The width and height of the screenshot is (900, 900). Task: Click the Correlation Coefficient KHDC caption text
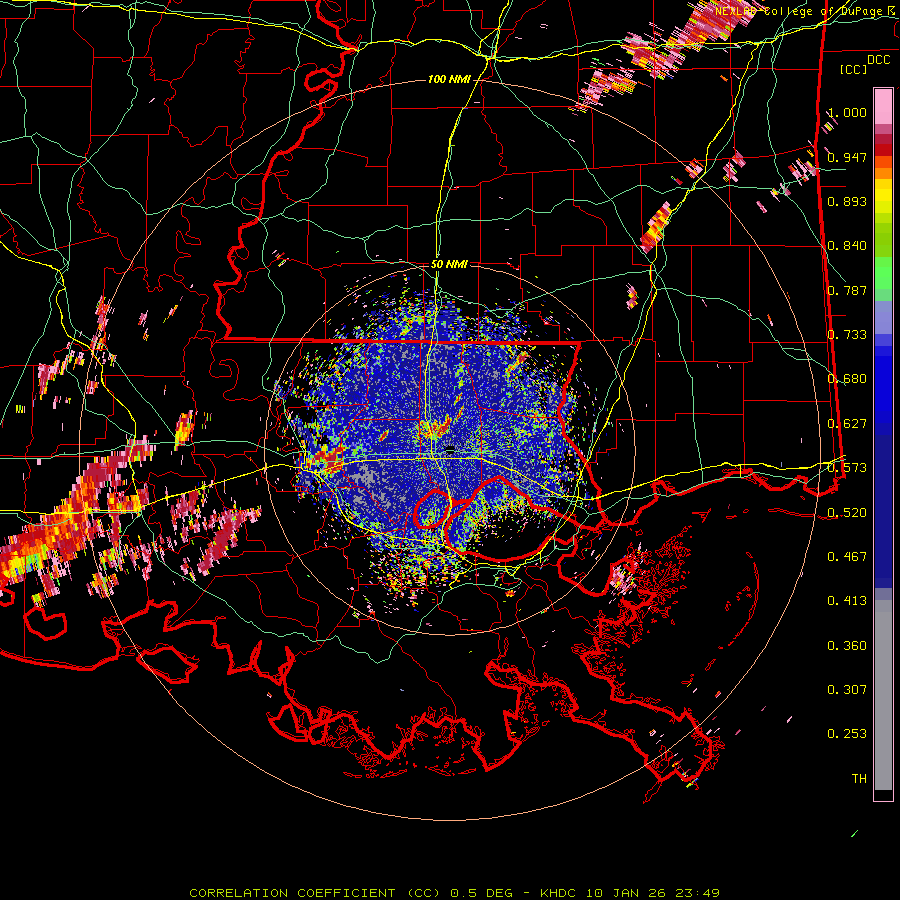455,893
